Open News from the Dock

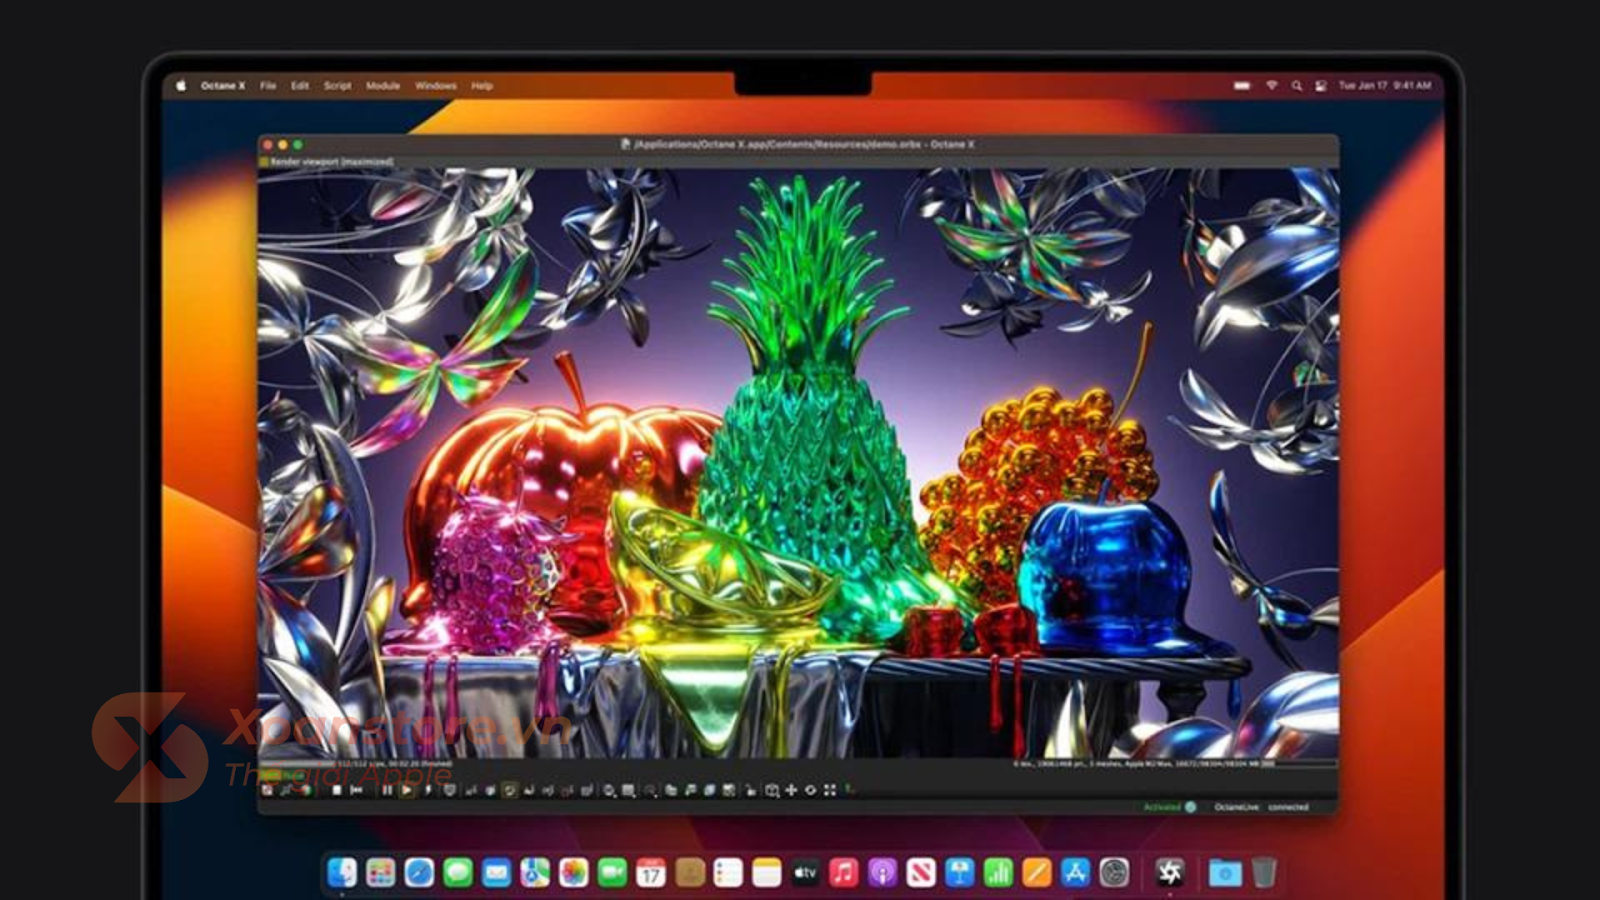pyautogui.click(x=921, y=872)
